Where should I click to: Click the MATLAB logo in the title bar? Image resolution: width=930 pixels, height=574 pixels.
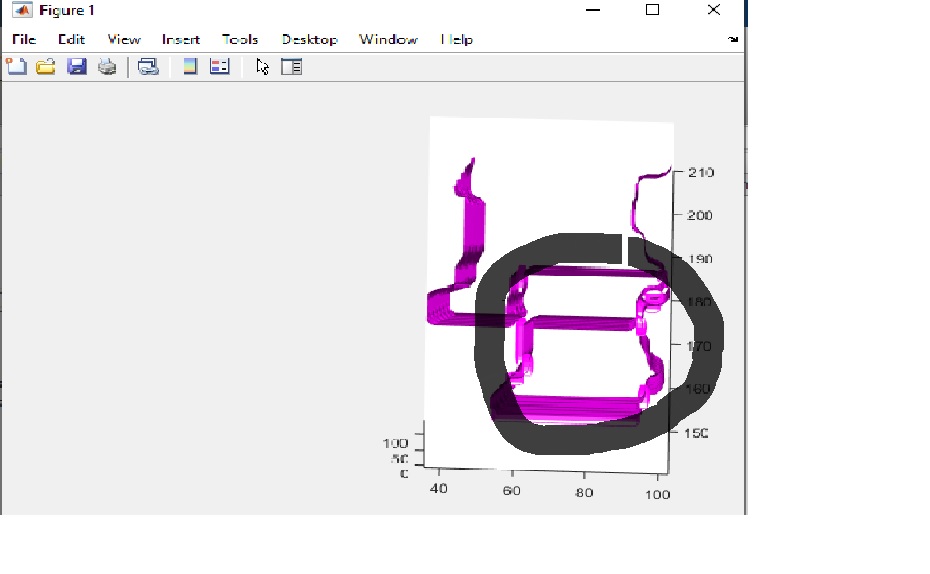click(x=21, y=10)
